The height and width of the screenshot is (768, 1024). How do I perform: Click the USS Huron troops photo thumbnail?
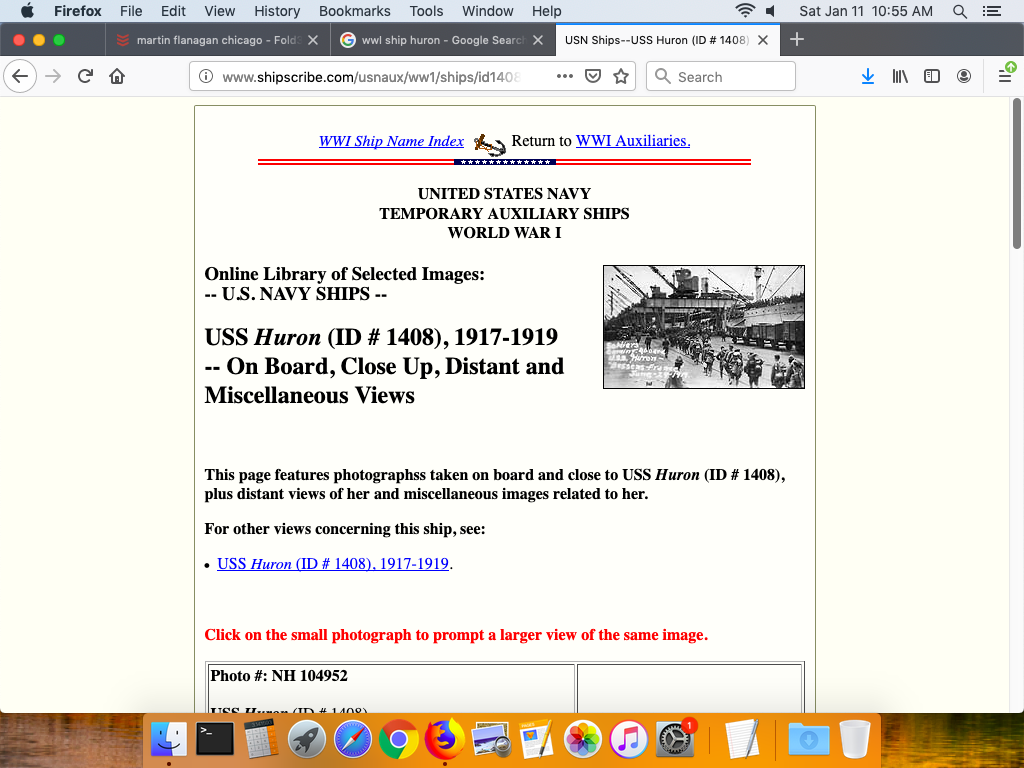[703, 326]
